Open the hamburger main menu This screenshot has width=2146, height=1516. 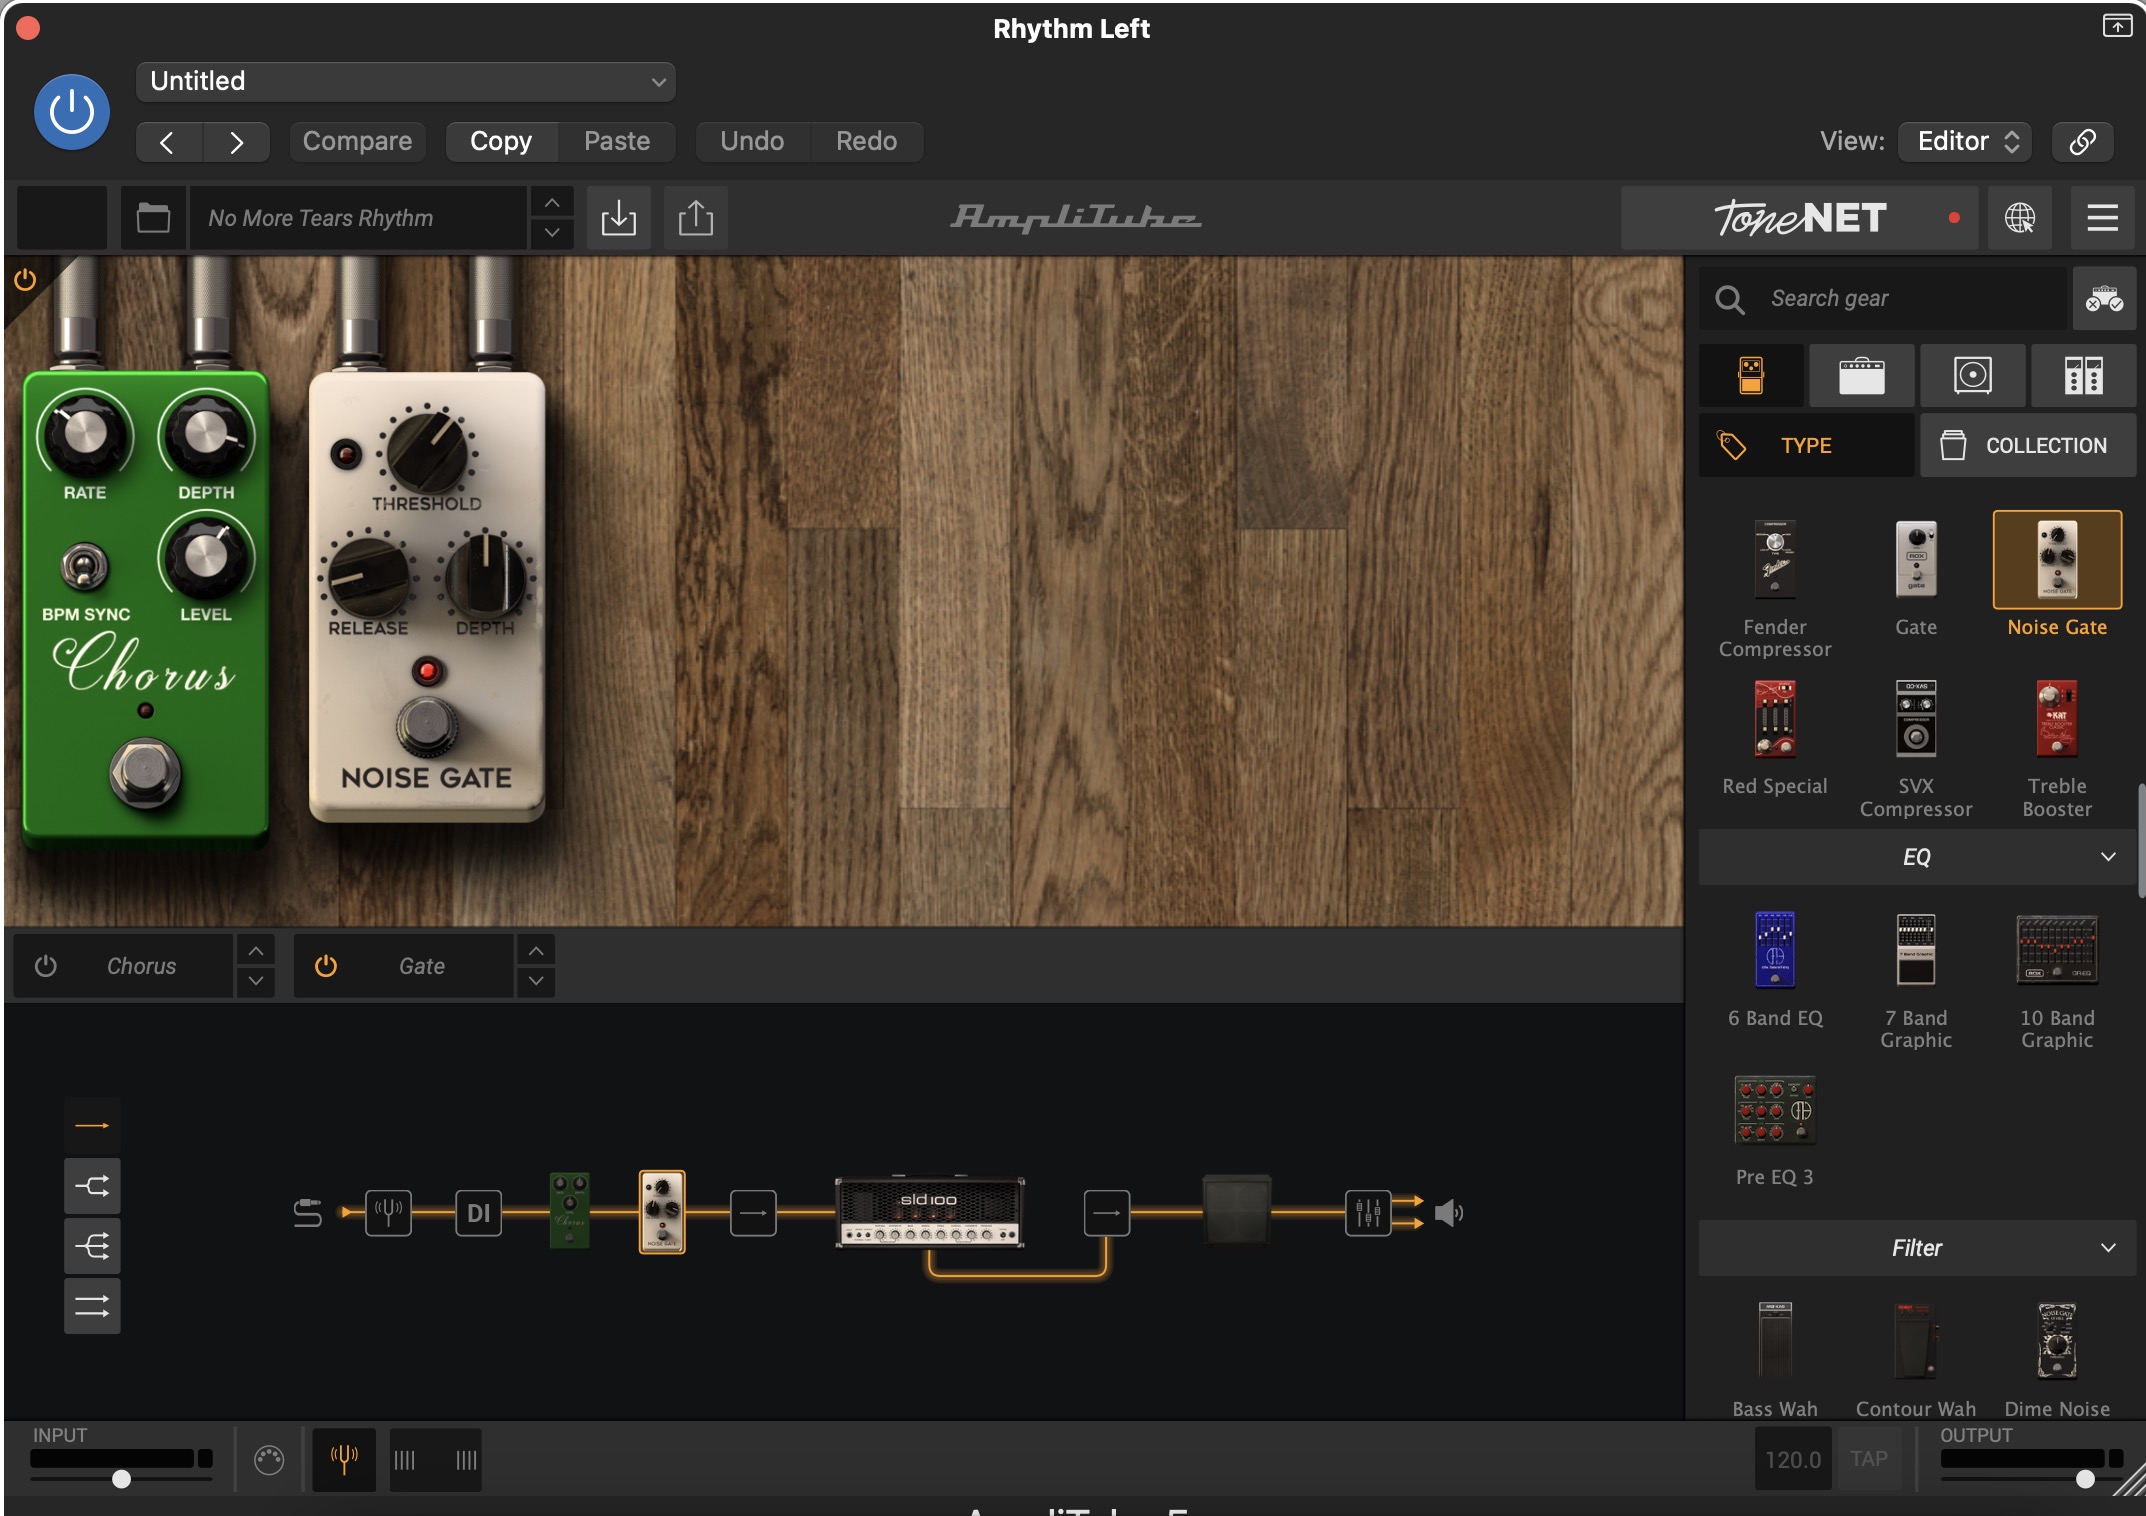(x=2102, y=217)
